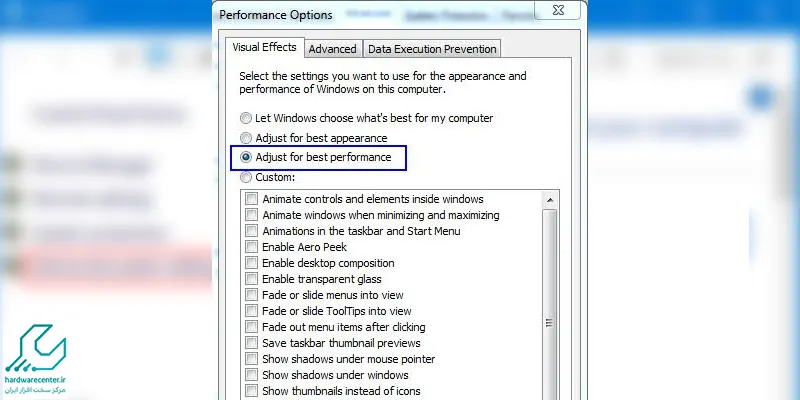Screen dimensions: 800x400
Task: Check Fade or slide ToolTips into view
Action: click(x=252, y=311)
